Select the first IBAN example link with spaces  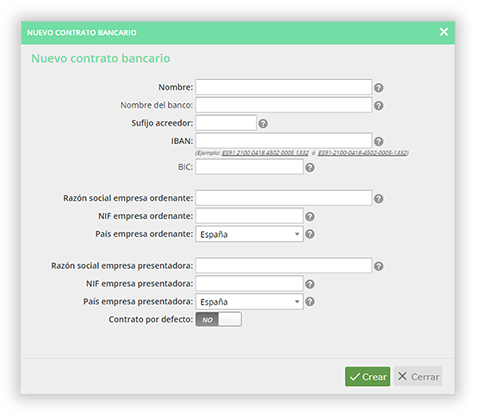click(x=265, y=153)
